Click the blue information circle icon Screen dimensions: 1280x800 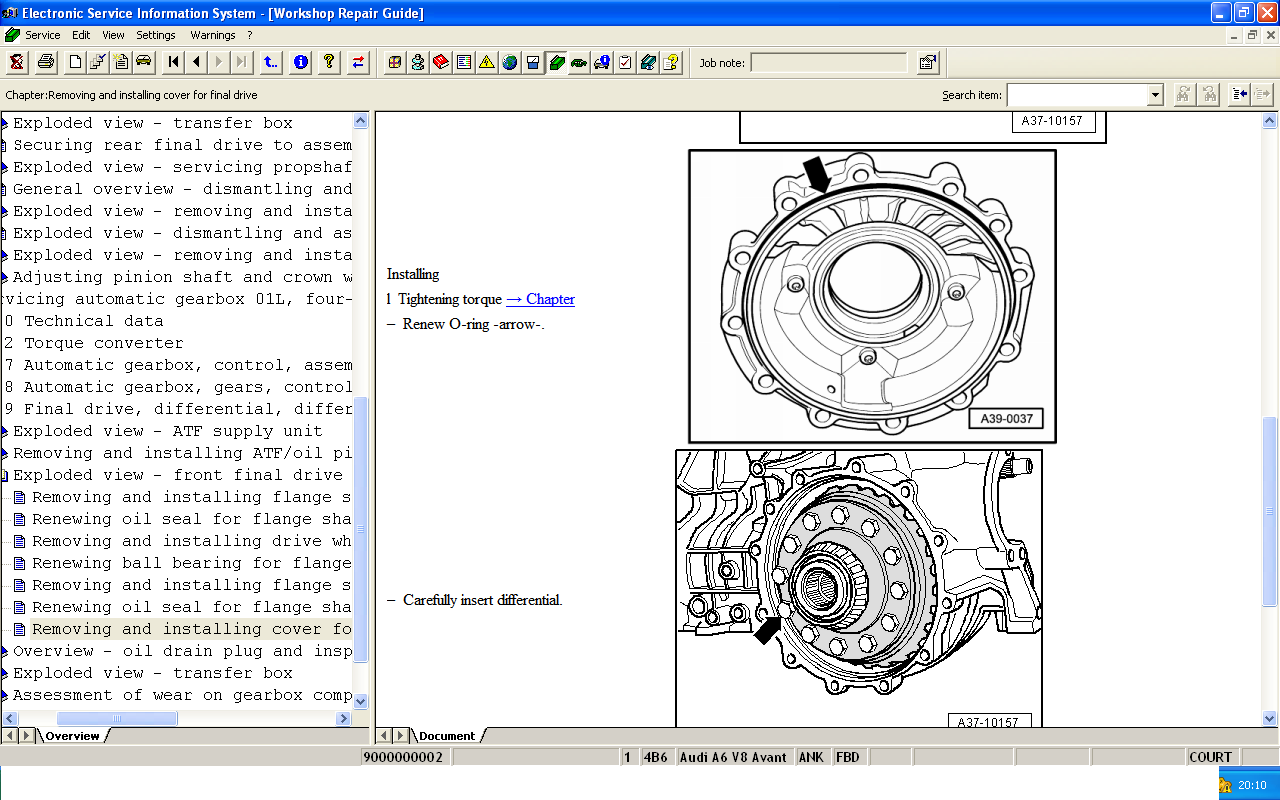tap(300, 63)
